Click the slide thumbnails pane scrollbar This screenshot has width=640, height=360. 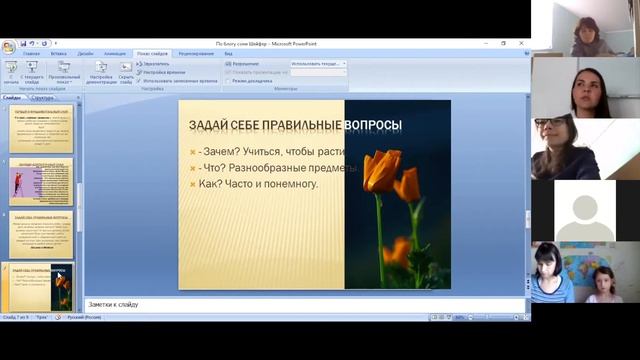pos(80,208)
